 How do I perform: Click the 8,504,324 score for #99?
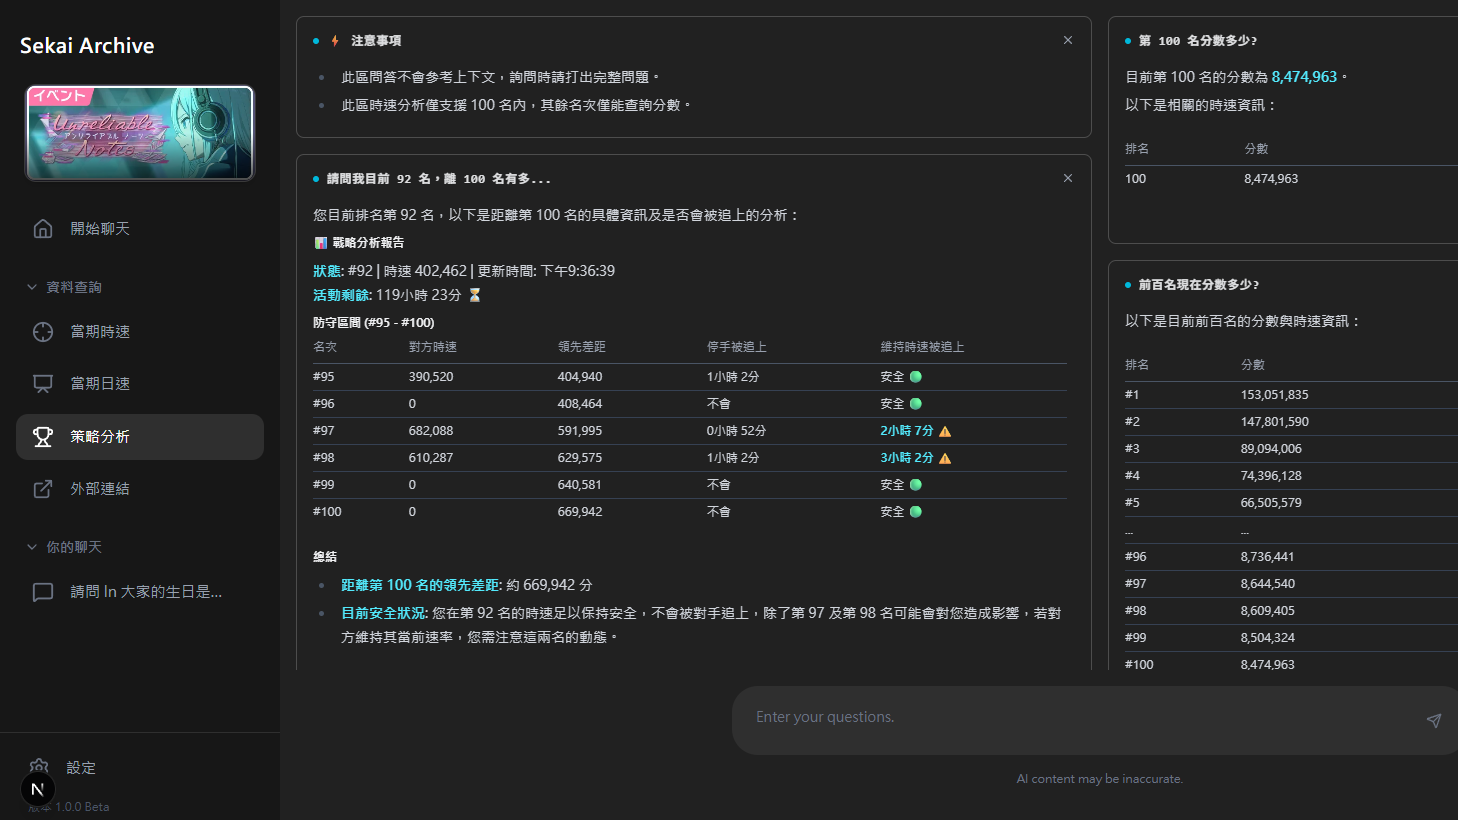[1267, 638]
